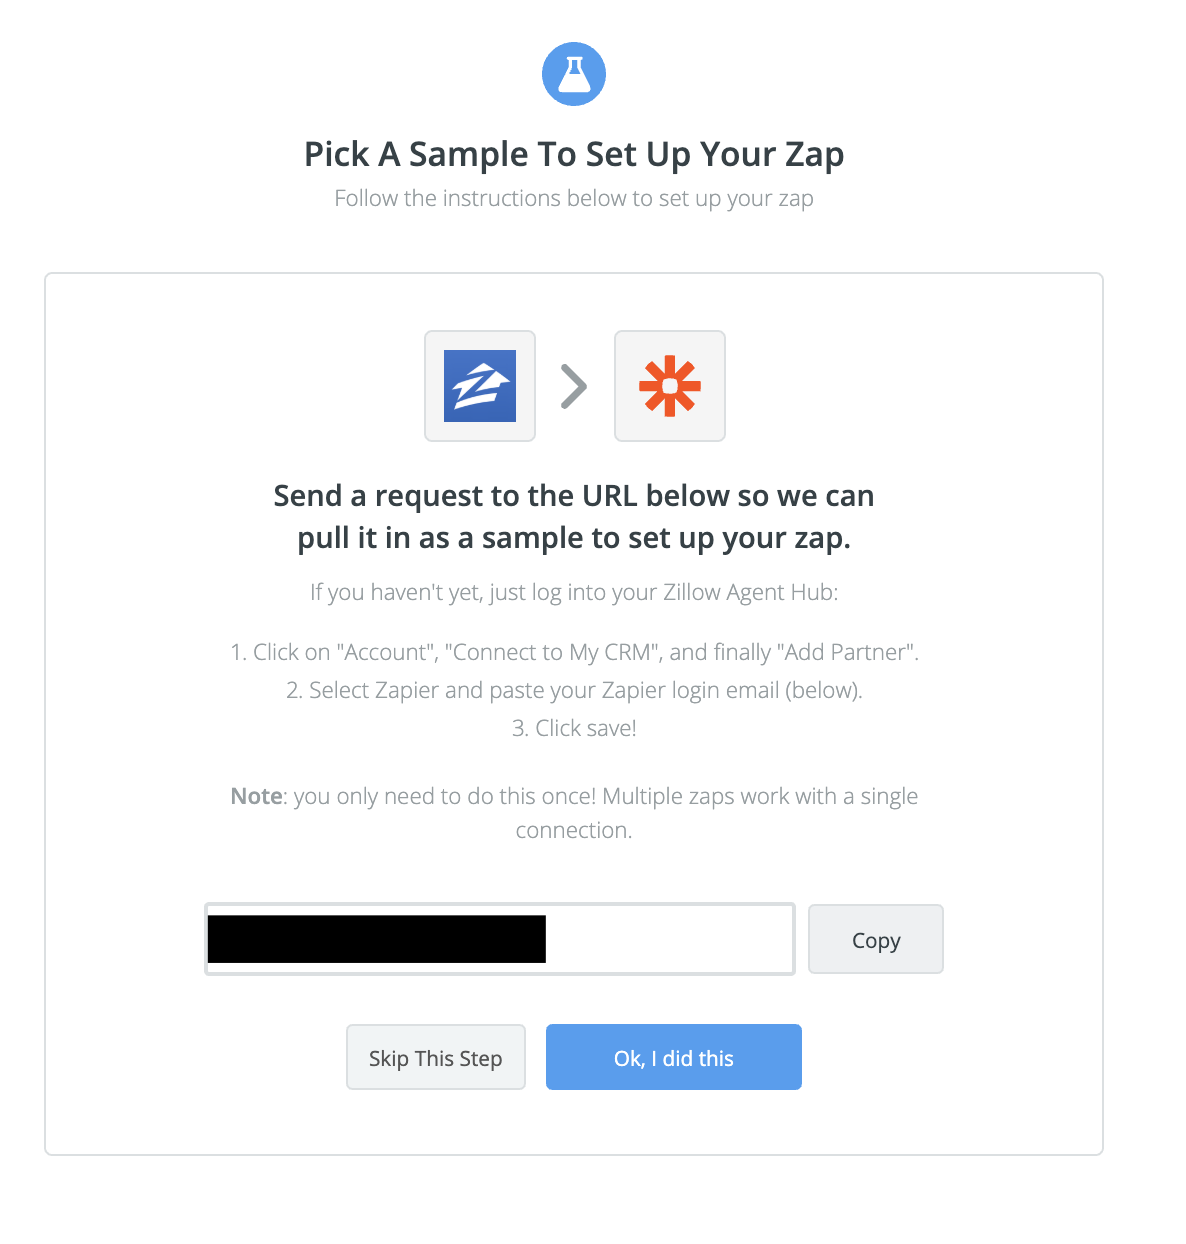1186x1244 pixels.
Task: Click the Multiple zaps work sentence
Action: point(760,796)
